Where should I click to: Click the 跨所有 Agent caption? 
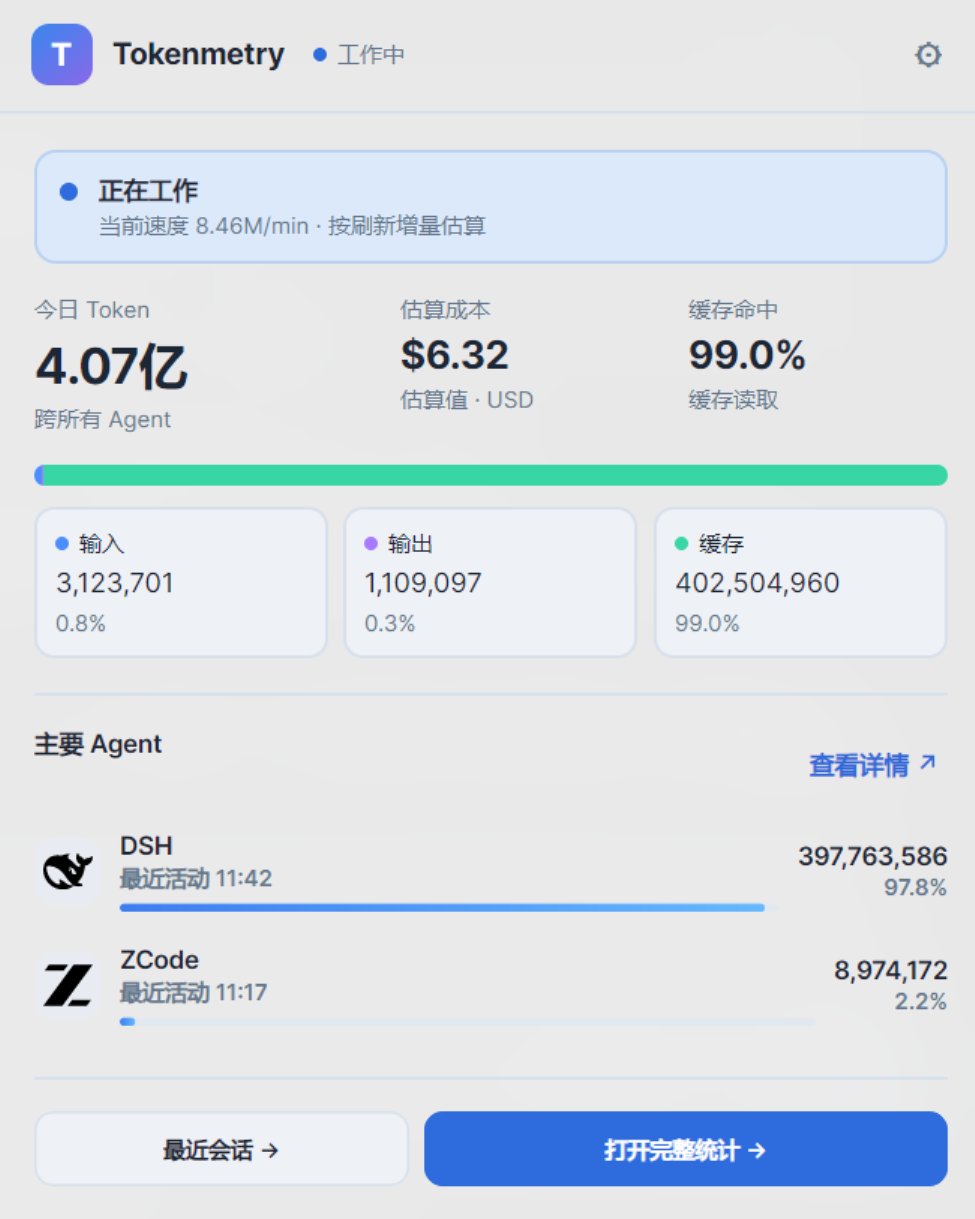103,420
